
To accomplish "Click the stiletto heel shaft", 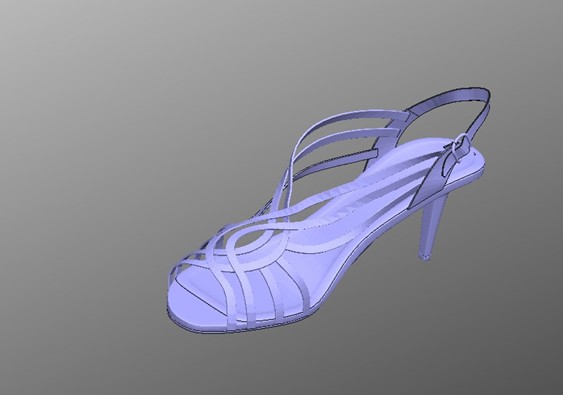I will pos(433,224).
